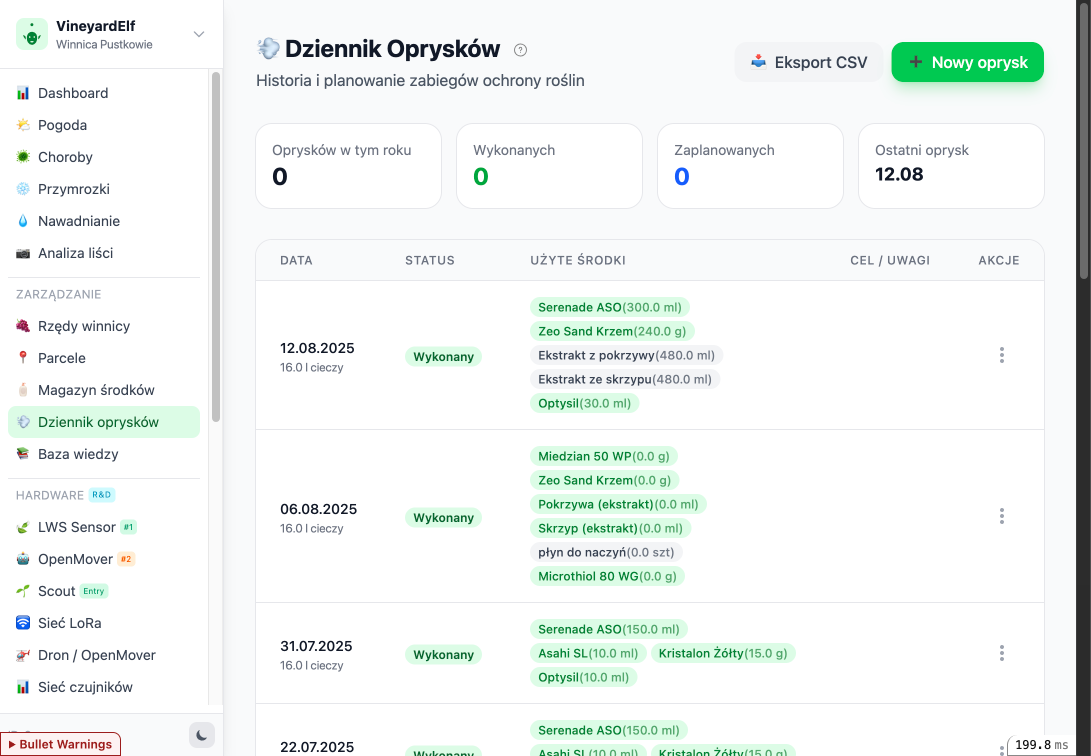Toggle dark mode with moon button

[202, 735]
